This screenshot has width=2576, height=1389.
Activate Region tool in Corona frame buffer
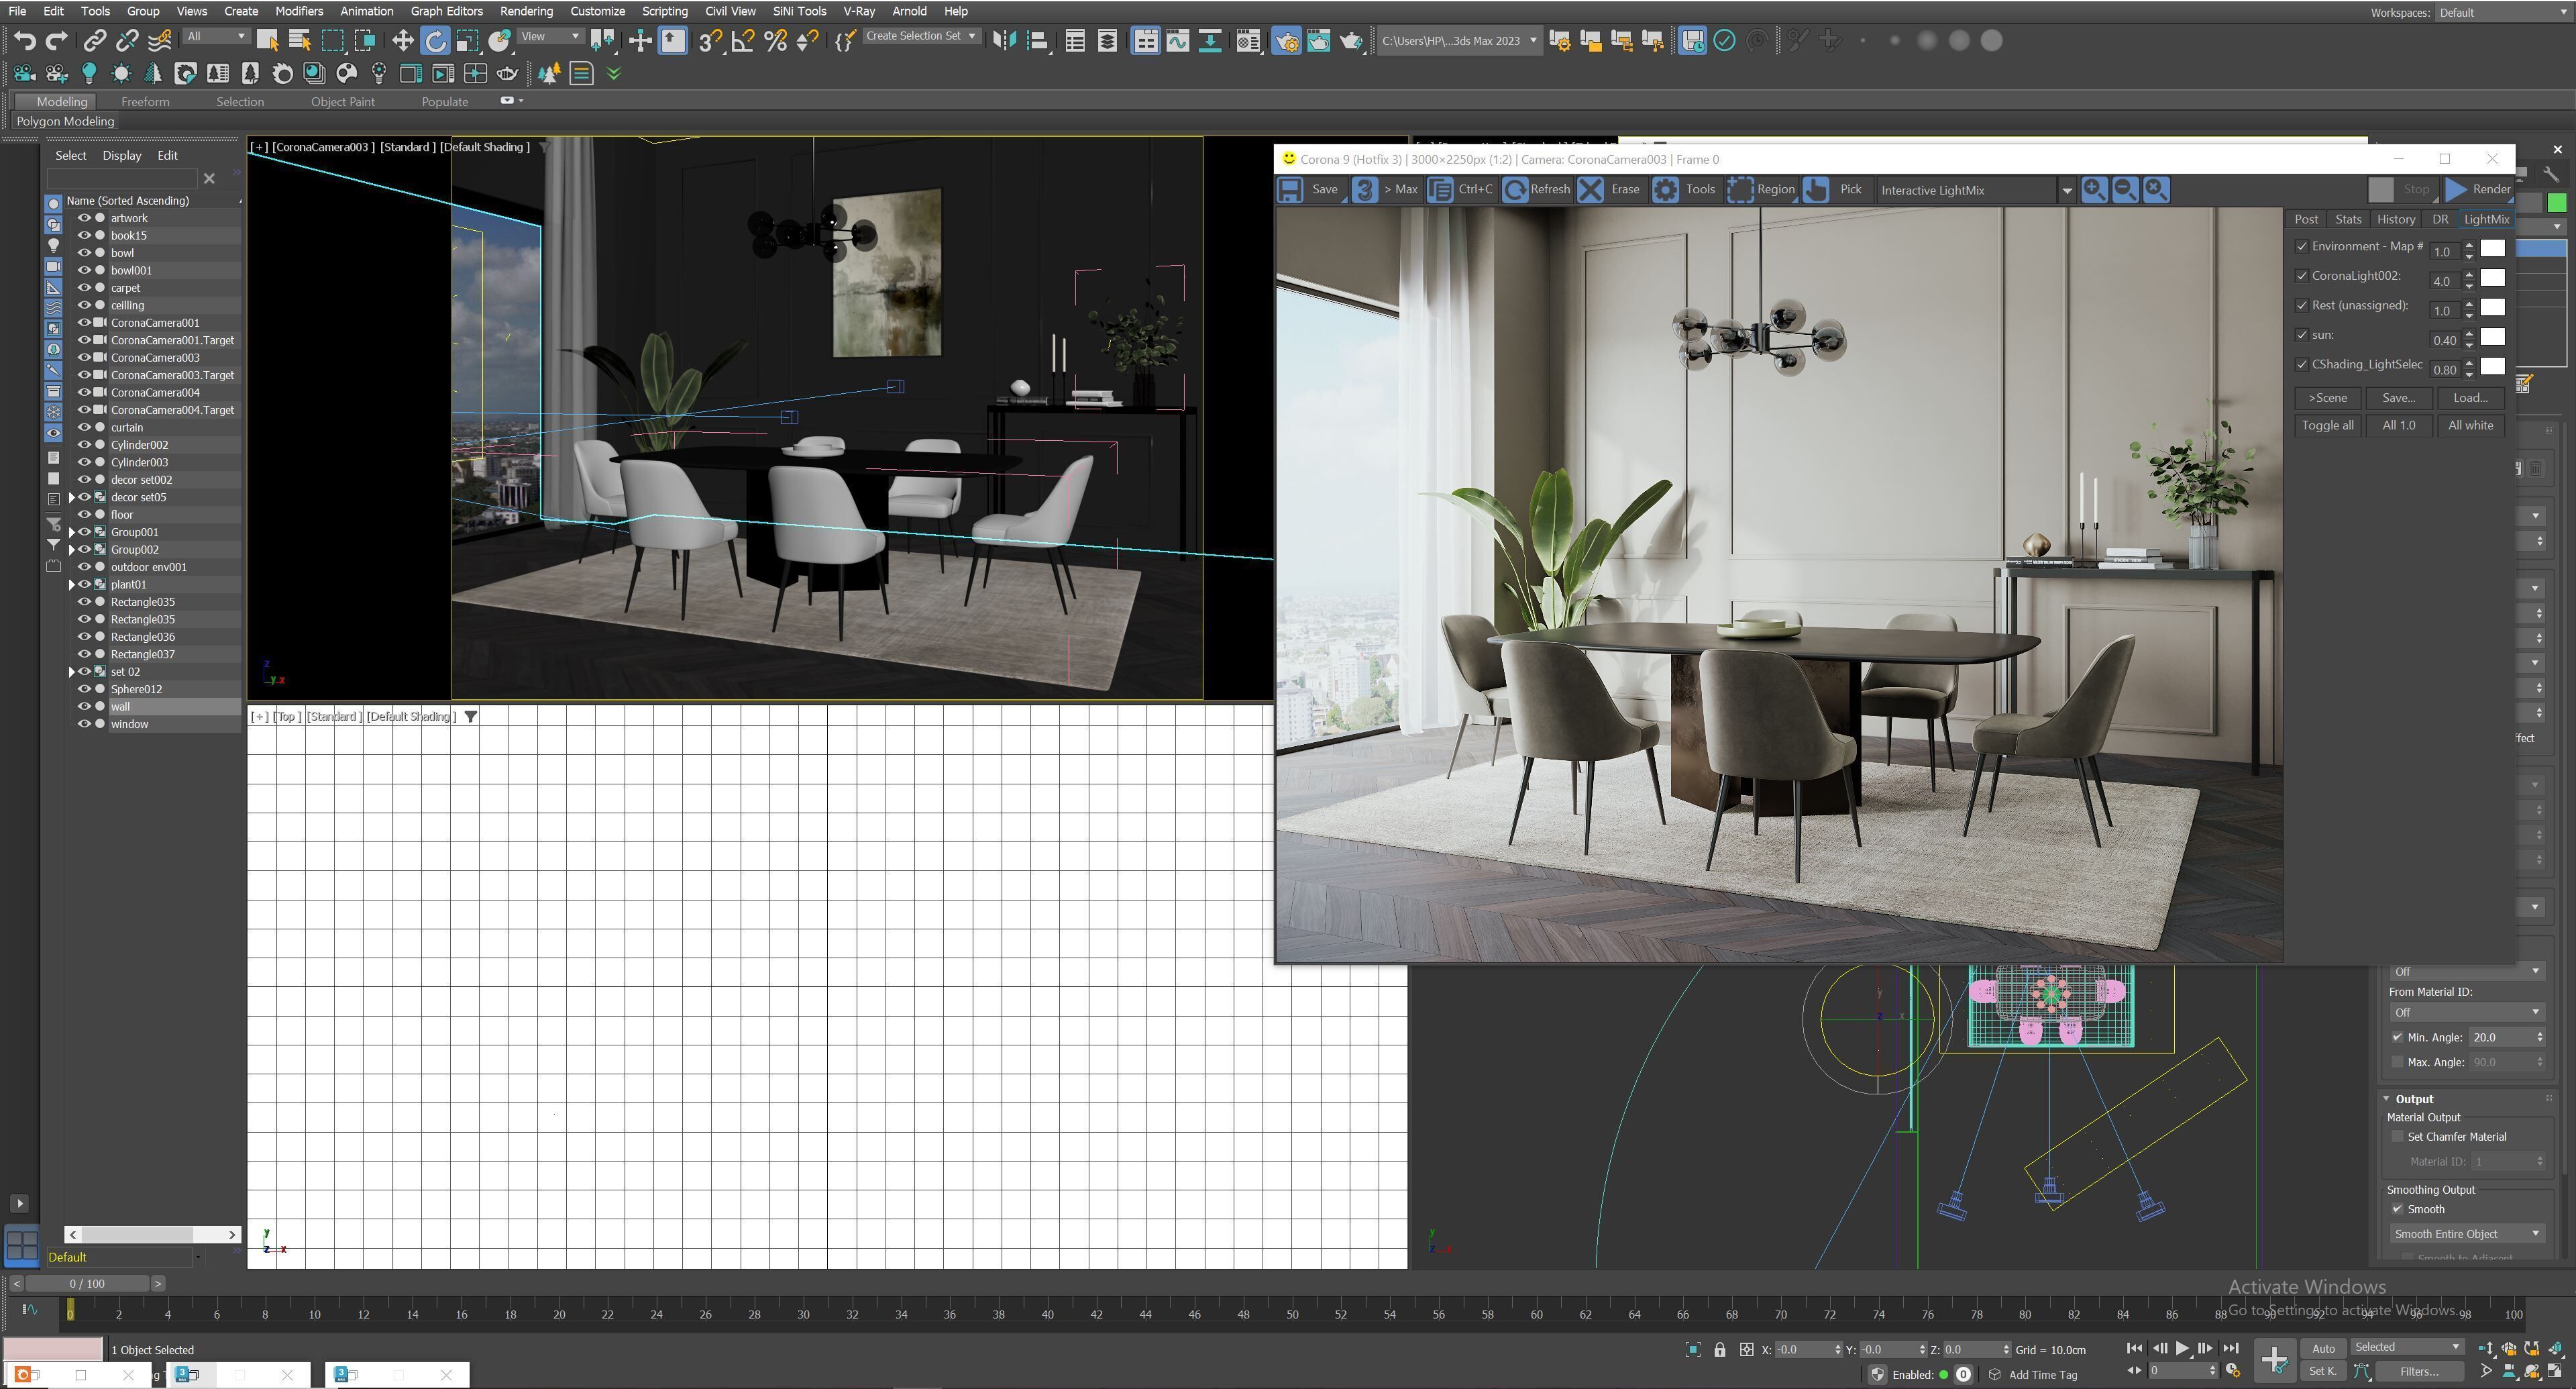point(1740,190)
